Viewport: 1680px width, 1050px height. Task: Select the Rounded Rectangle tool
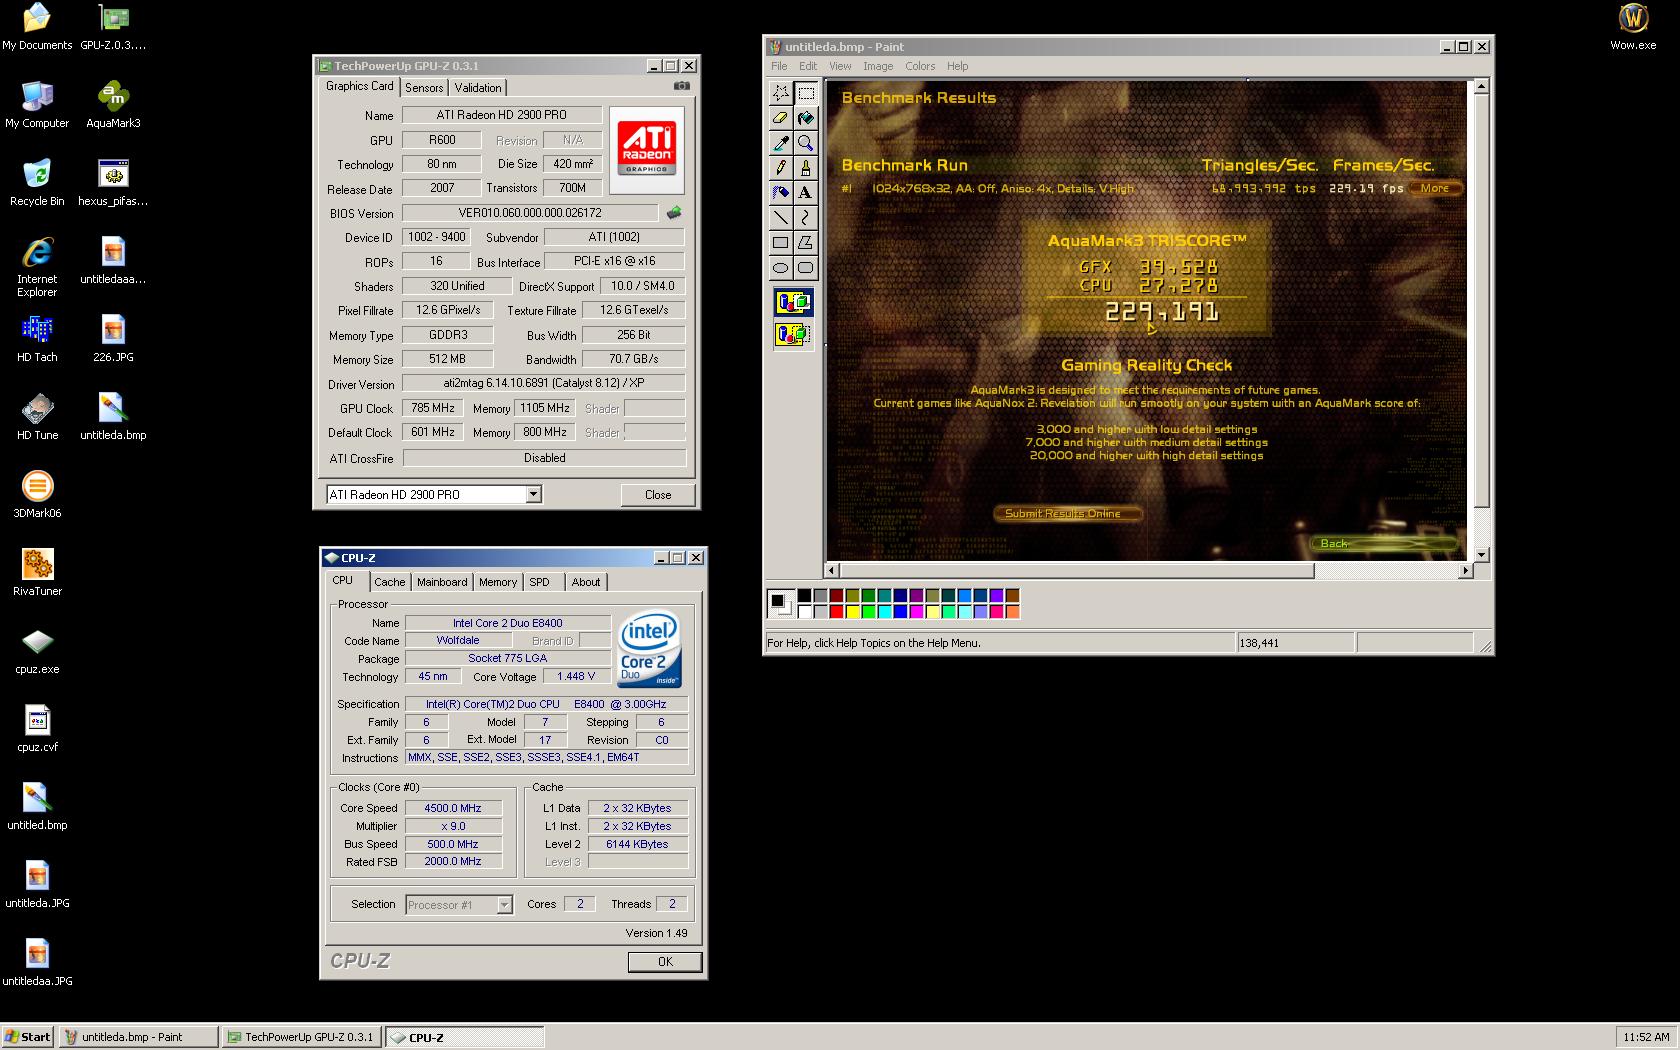pyautogui.click(x=805, y=268)
